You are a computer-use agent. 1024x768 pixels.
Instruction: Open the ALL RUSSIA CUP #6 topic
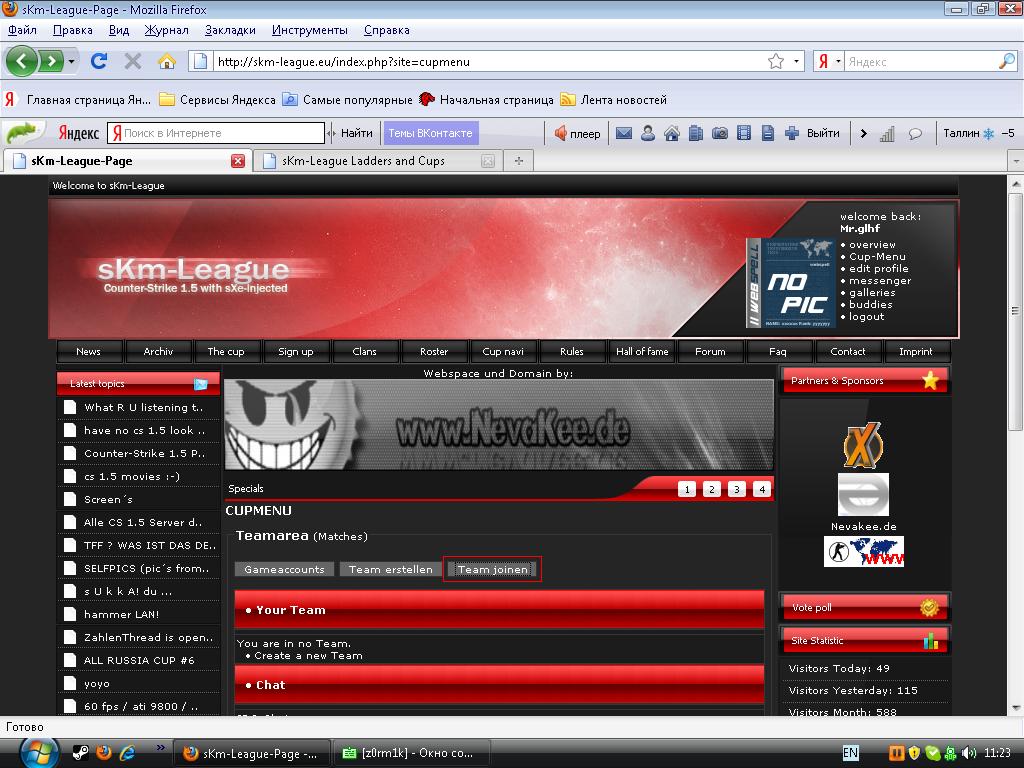(139, 660)
